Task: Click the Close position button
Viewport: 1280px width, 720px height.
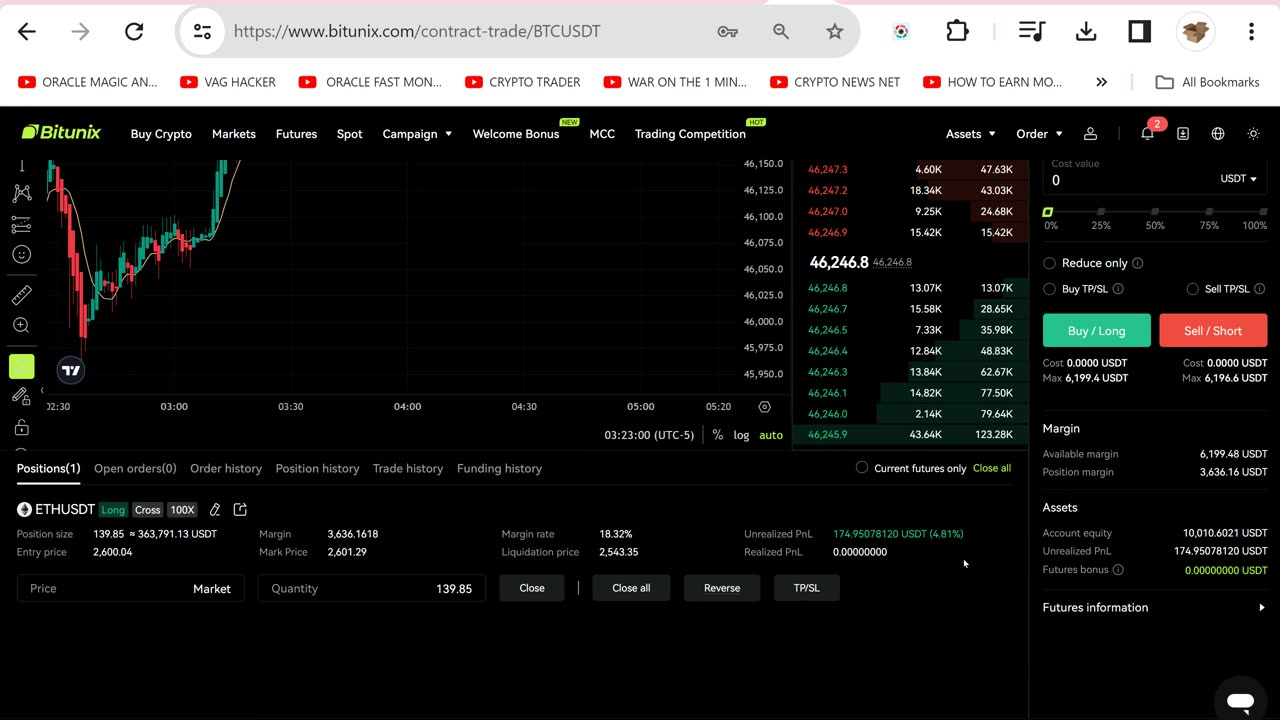Action: (532, 588)
